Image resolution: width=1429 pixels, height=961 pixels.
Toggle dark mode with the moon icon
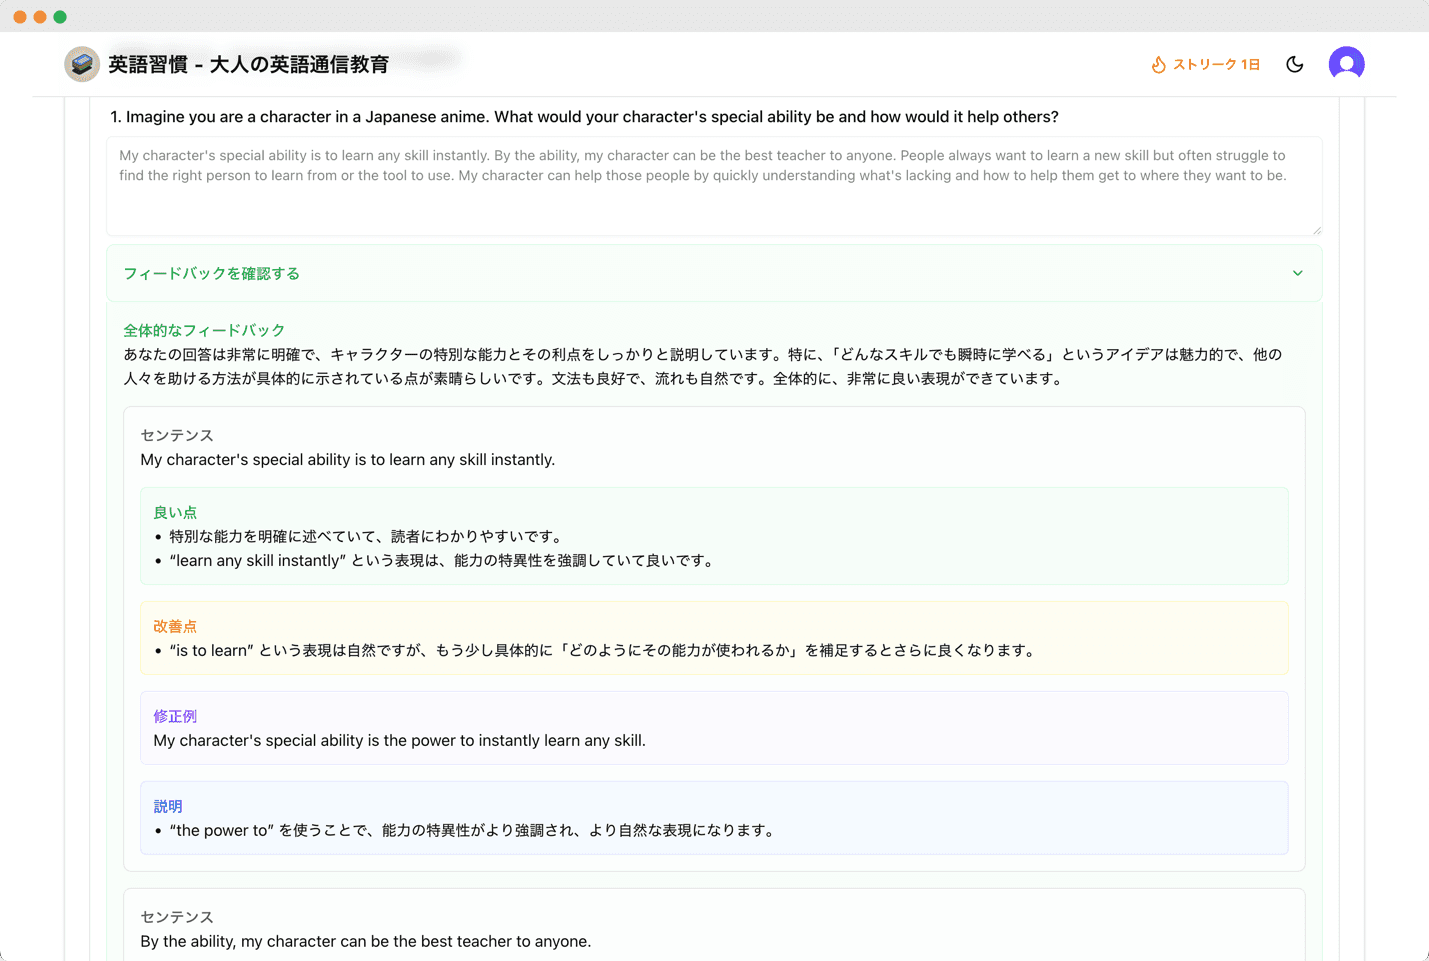(x=1295, y=64)
